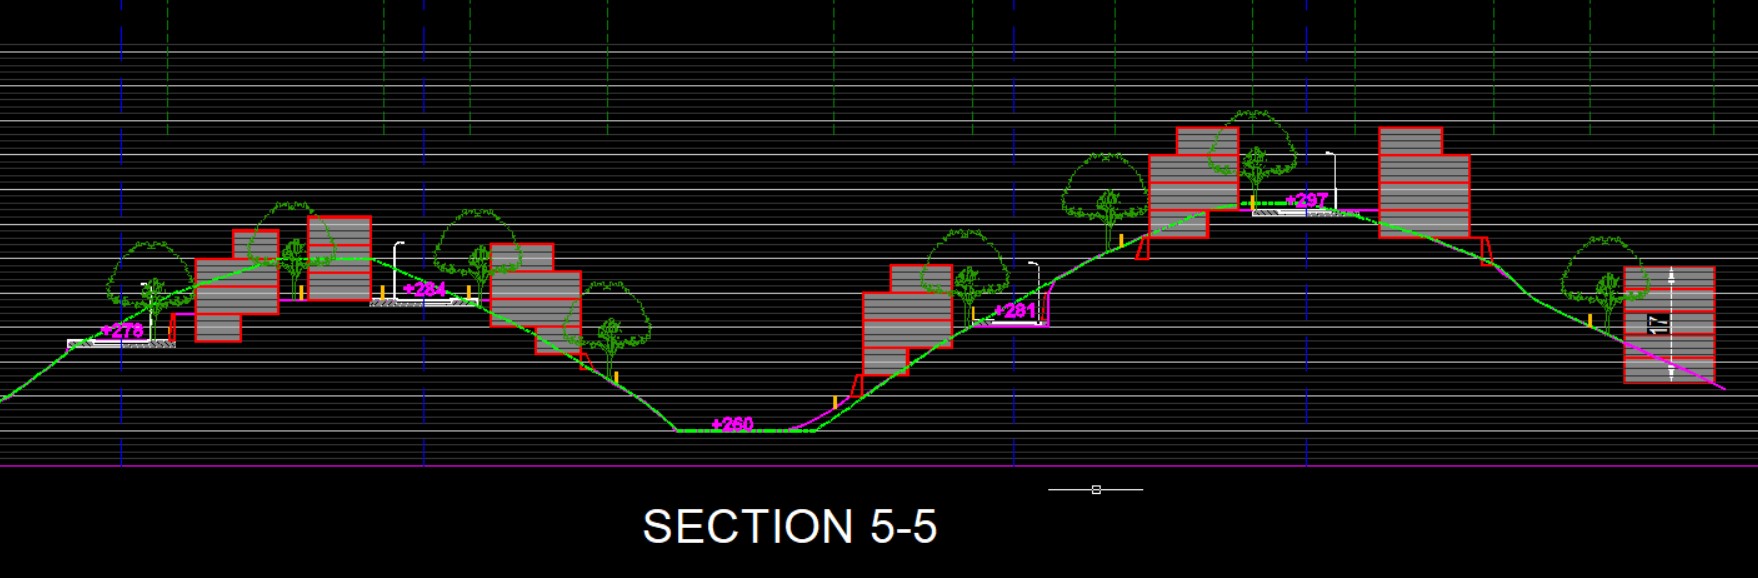Pick the +260 valley elevation label

[732, 424]
